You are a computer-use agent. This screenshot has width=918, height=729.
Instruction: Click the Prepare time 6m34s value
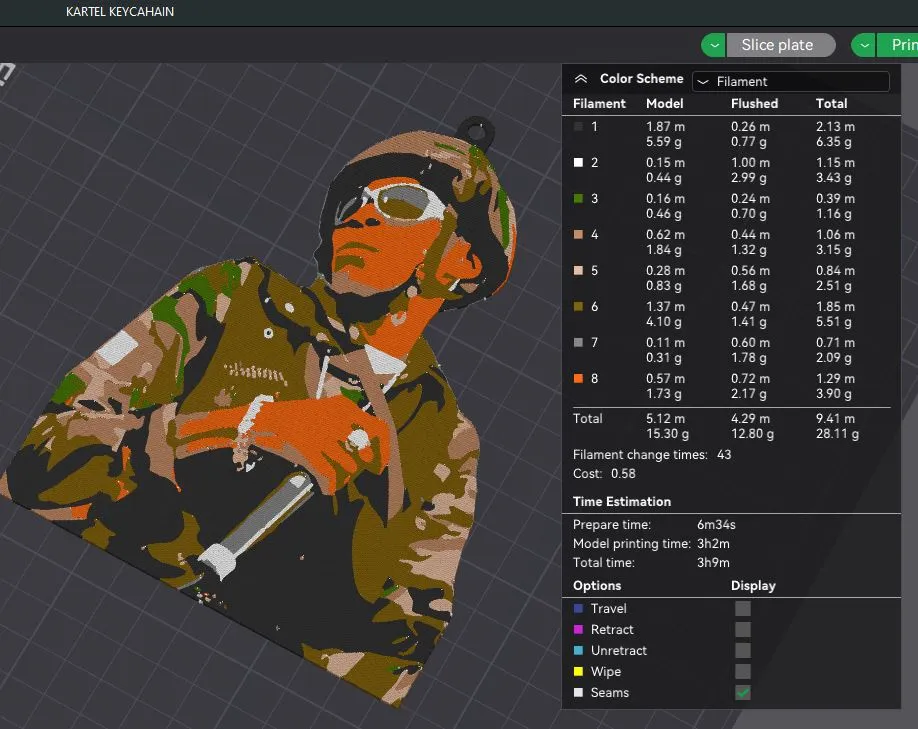point(716,525)
